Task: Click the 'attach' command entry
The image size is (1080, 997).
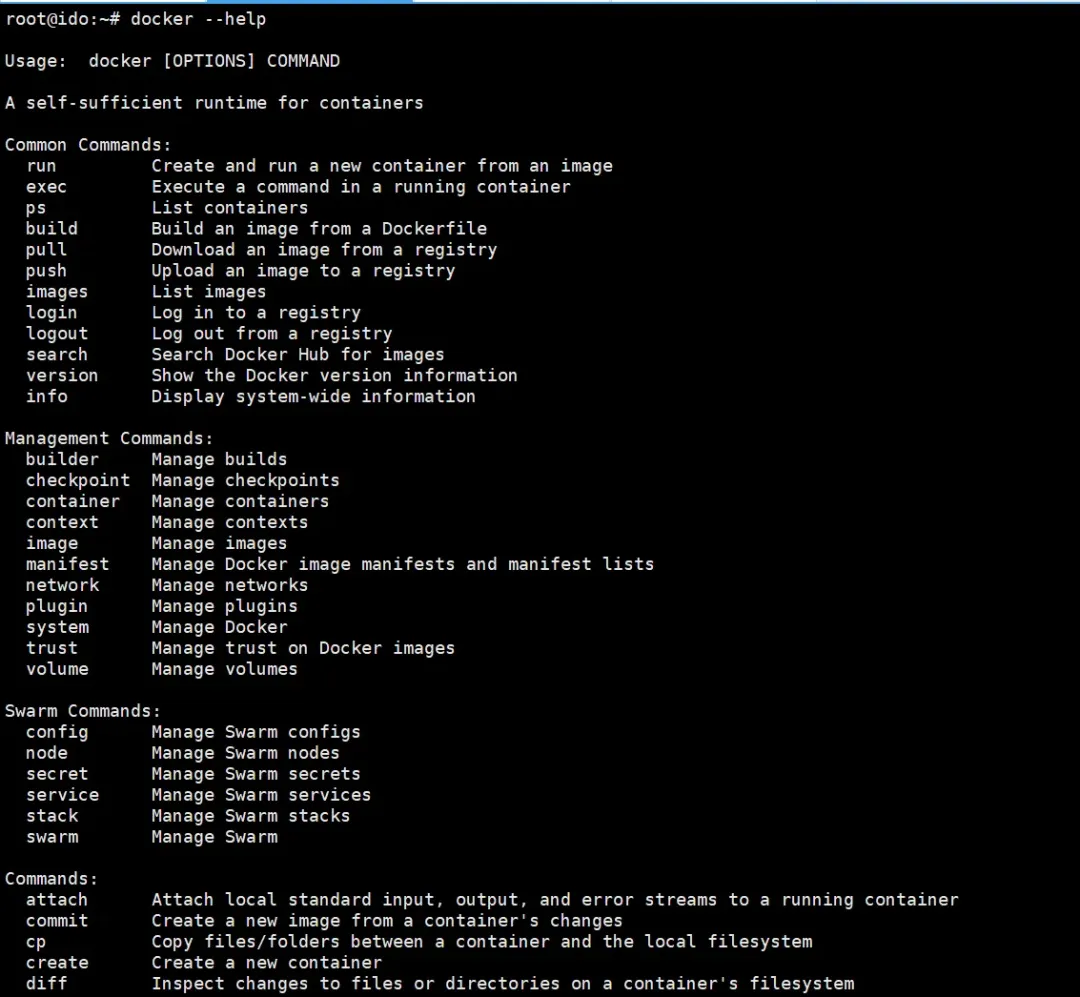Action: click(57, 900)
